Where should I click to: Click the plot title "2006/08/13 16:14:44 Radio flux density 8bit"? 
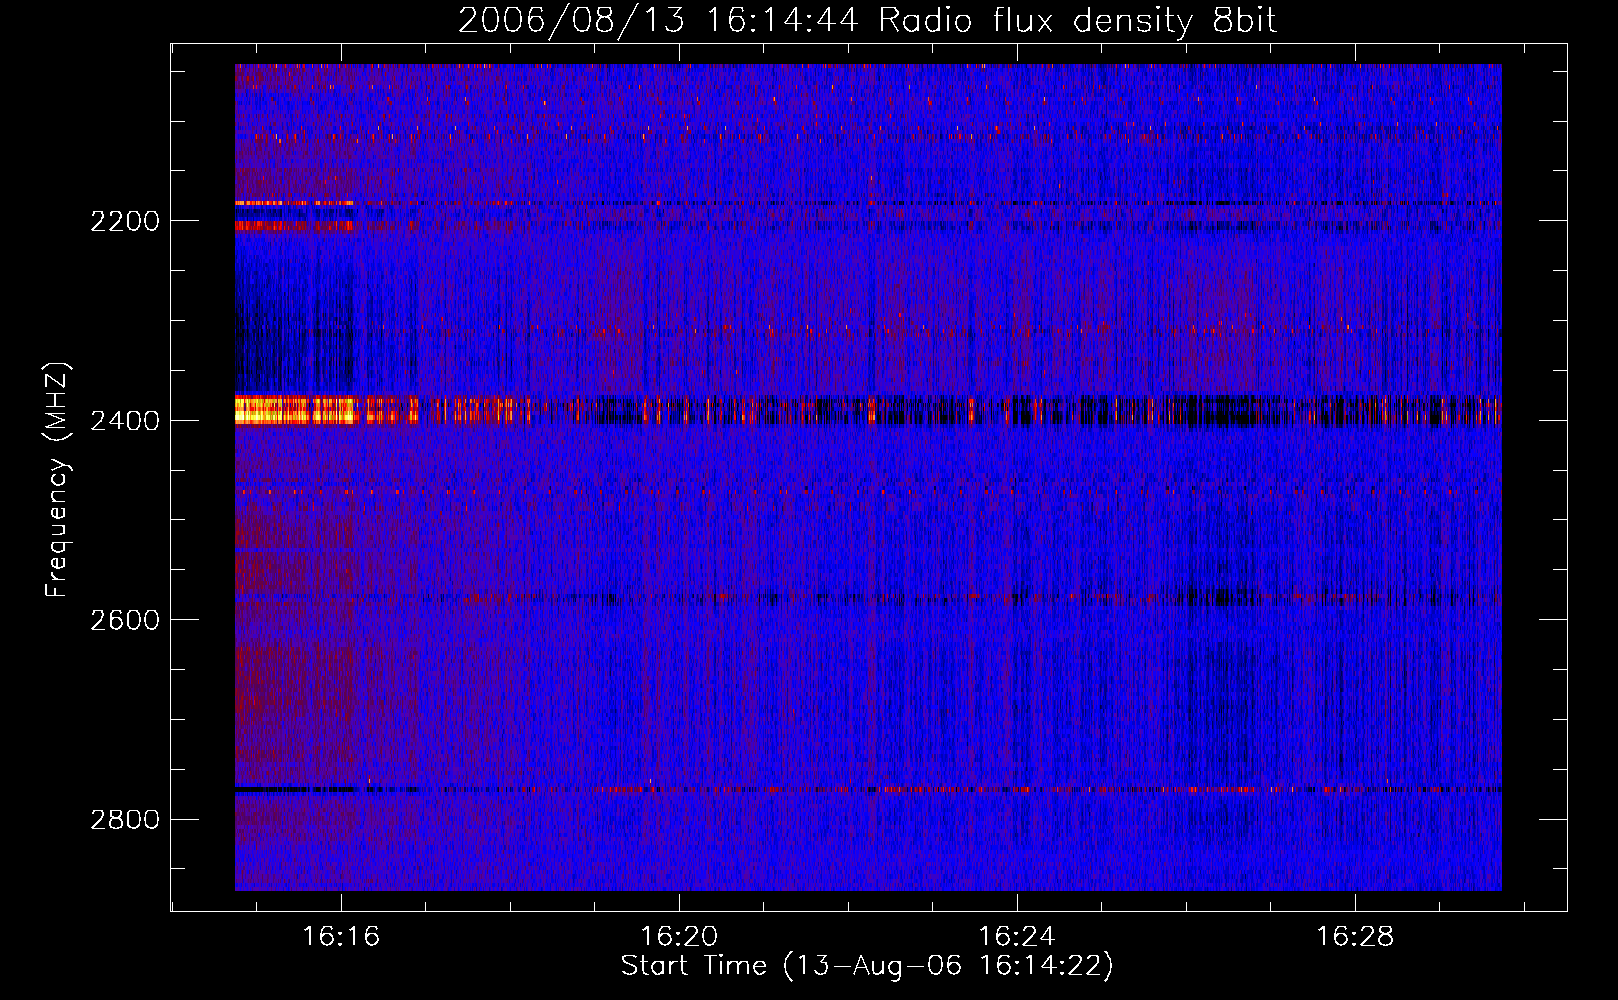point(867,20)
